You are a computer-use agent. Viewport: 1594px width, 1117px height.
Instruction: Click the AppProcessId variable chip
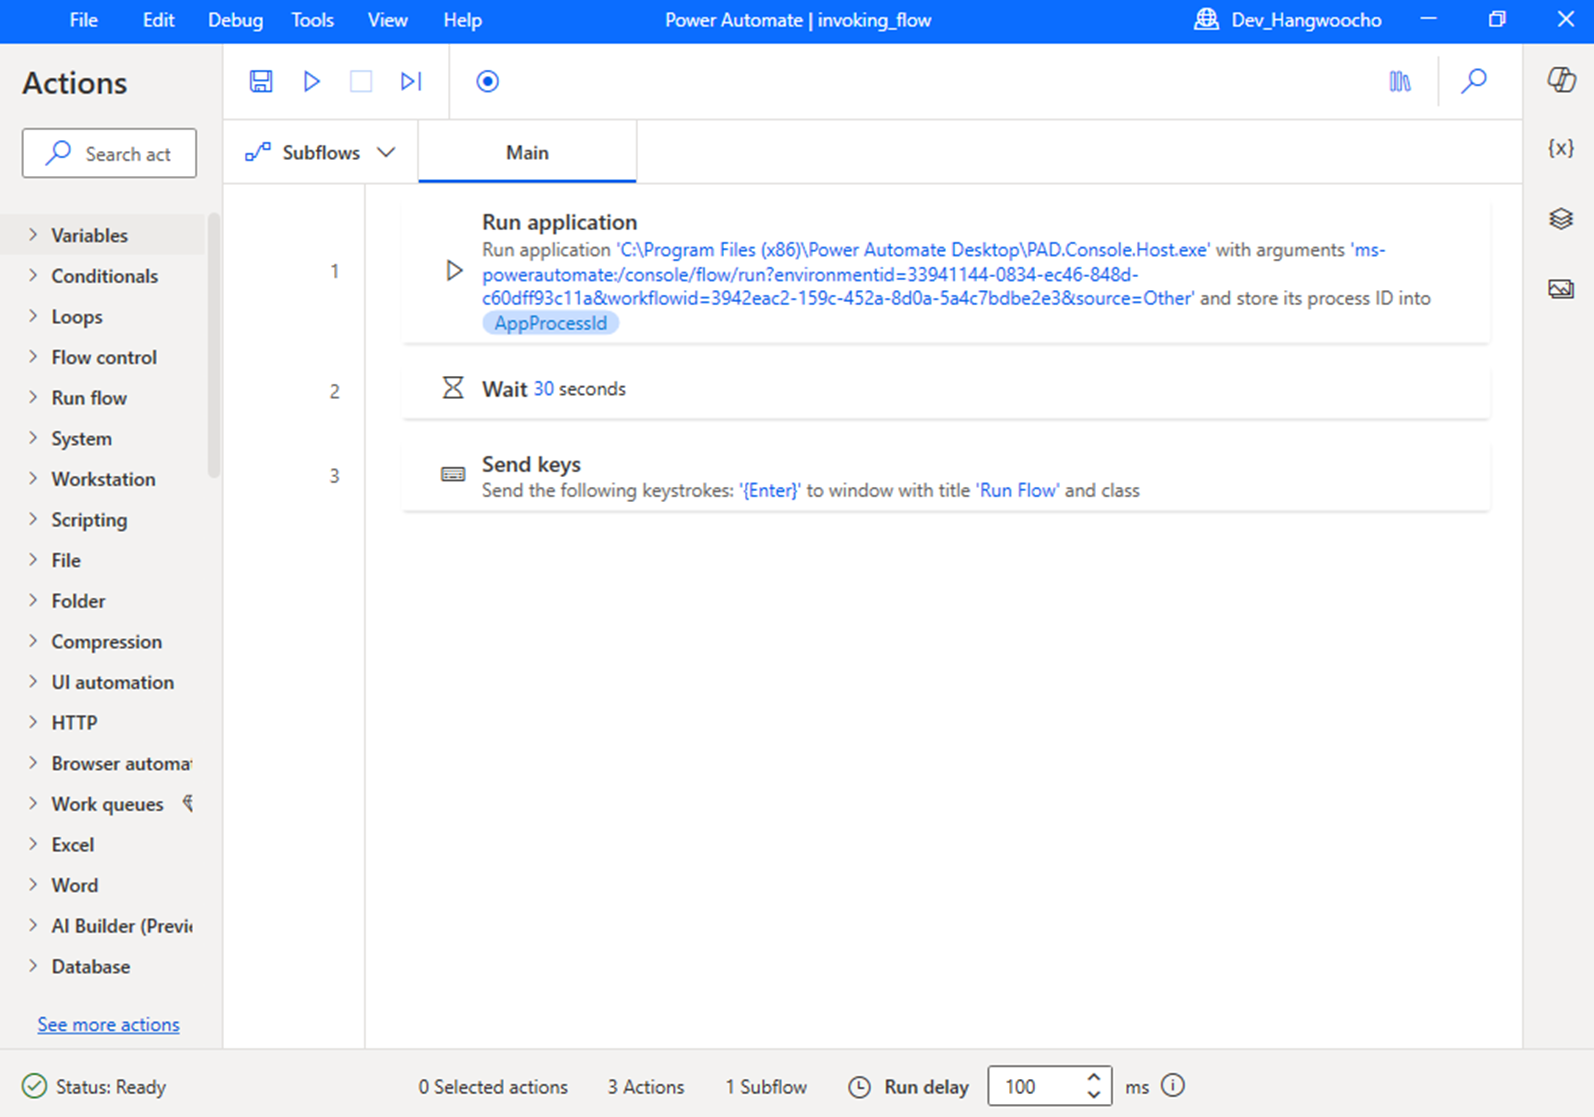pyautogui.click(x=550, y=323)
